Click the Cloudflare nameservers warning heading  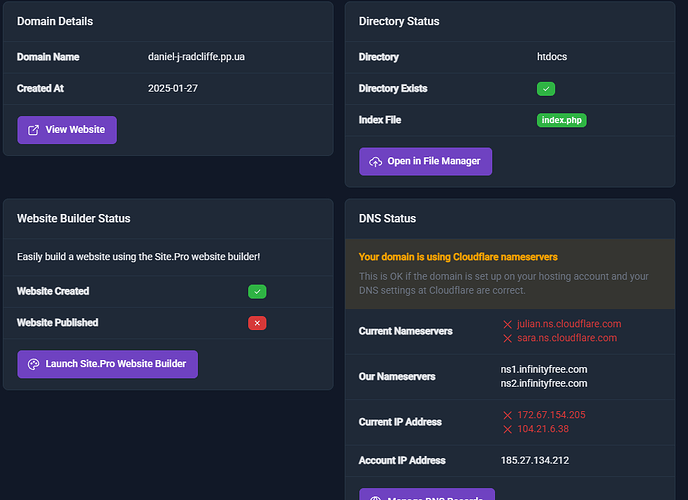458,257
